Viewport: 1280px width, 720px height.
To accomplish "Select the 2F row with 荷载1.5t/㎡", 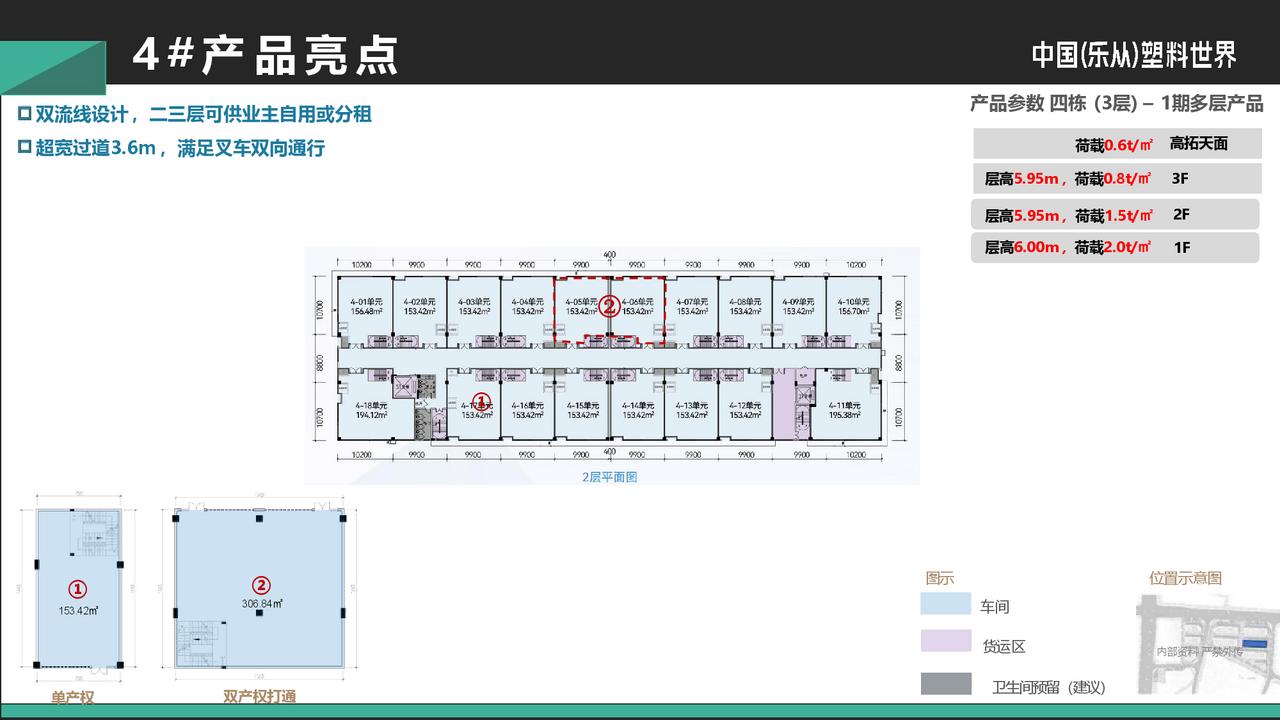I will point(1115,214).
